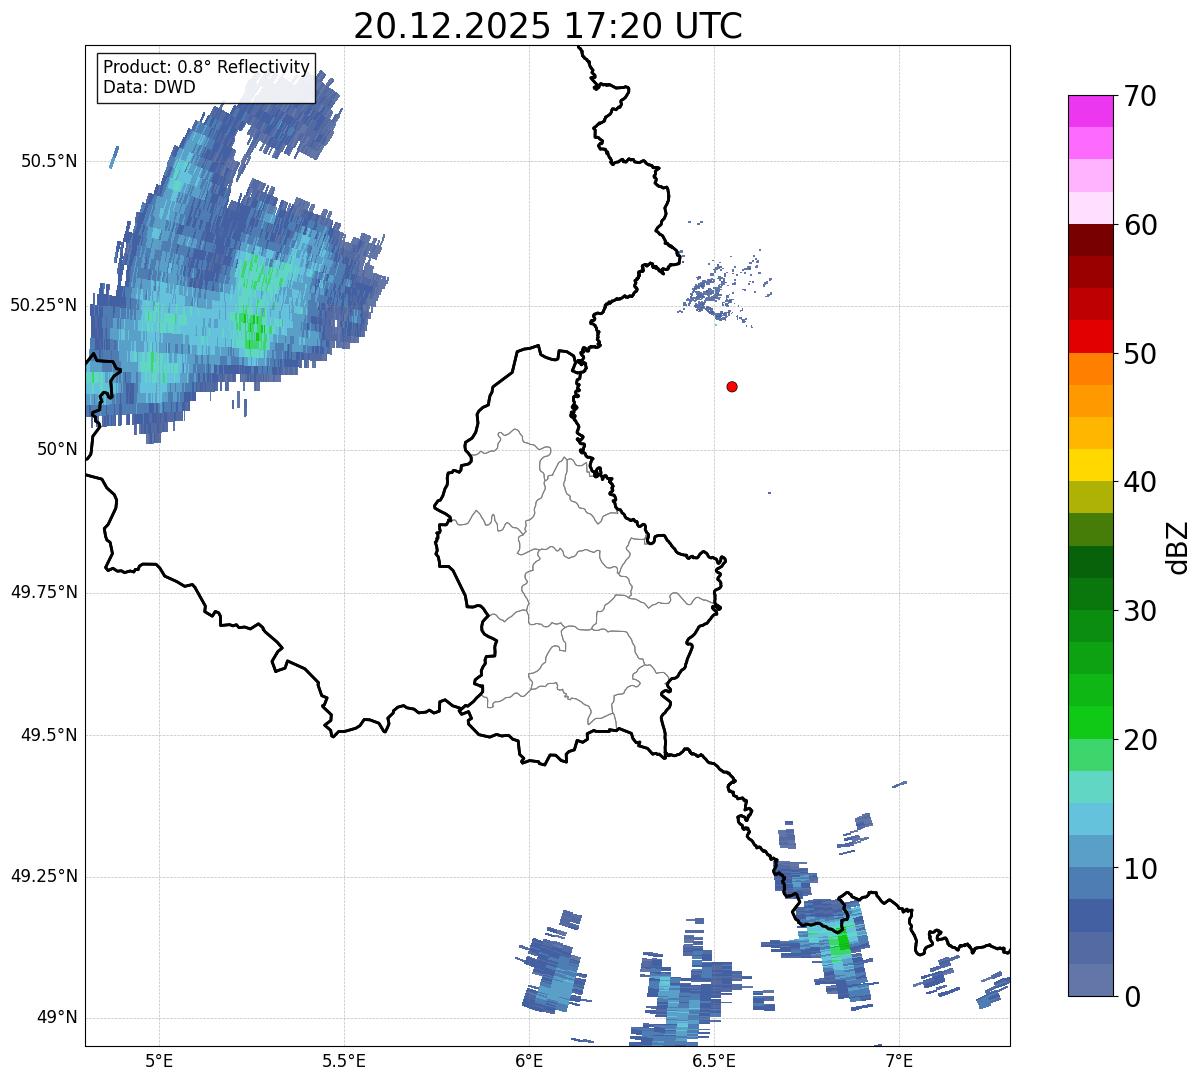The width and height of the screenshot is (1202, 1081).
Task: Click the bright red colorbar swatch above 50
Action: click(x=1091, y=336)
